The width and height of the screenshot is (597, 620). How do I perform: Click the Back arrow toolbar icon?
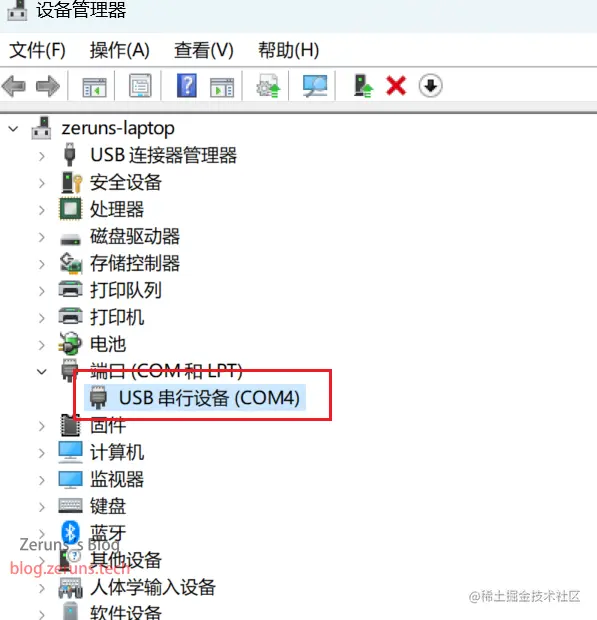14,85
